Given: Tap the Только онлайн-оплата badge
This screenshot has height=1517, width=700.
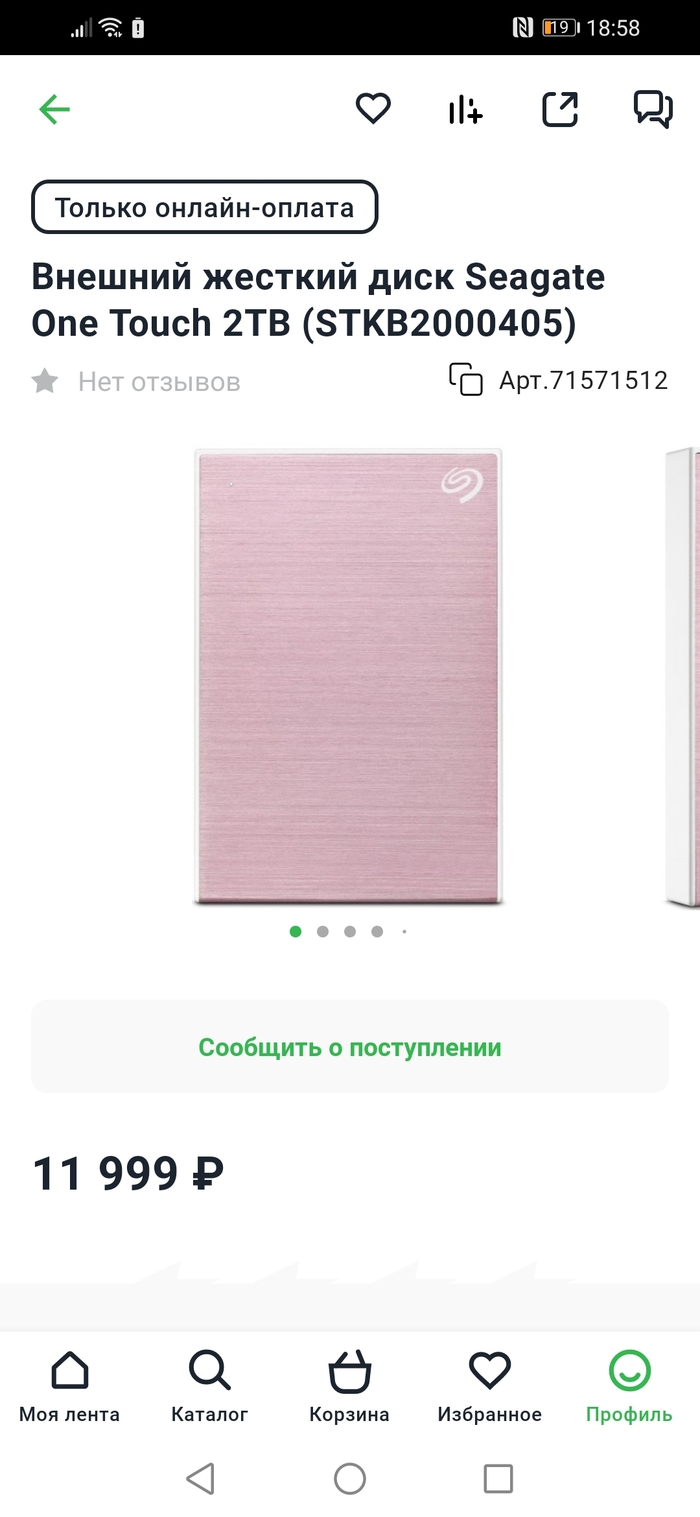Looking at the screenshot, I should [x=205, y=207].
